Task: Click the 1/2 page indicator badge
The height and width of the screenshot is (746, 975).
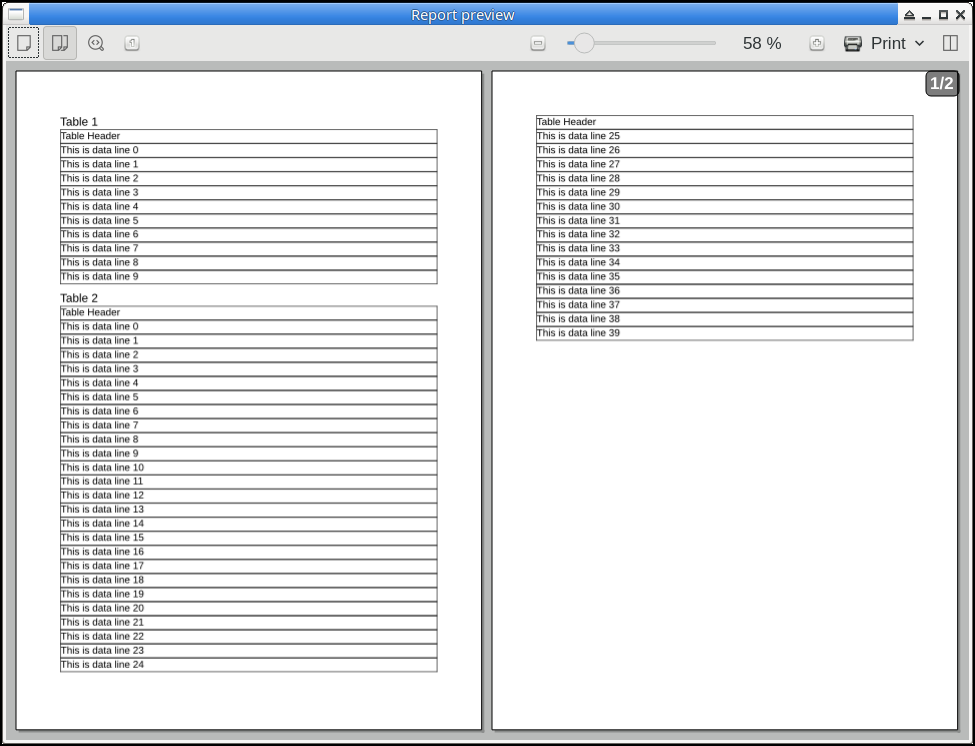Action: [942, 84]
